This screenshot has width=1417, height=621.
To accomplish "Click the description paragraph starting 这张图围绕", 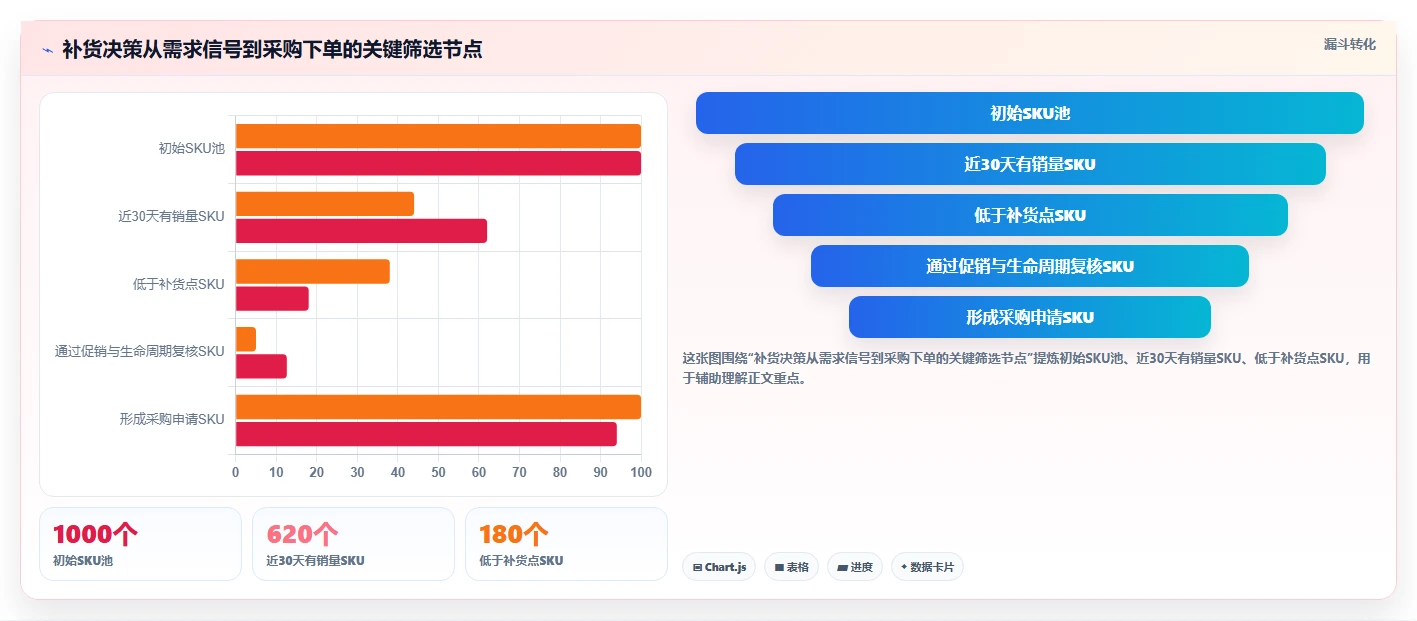I will (1027, 368).
